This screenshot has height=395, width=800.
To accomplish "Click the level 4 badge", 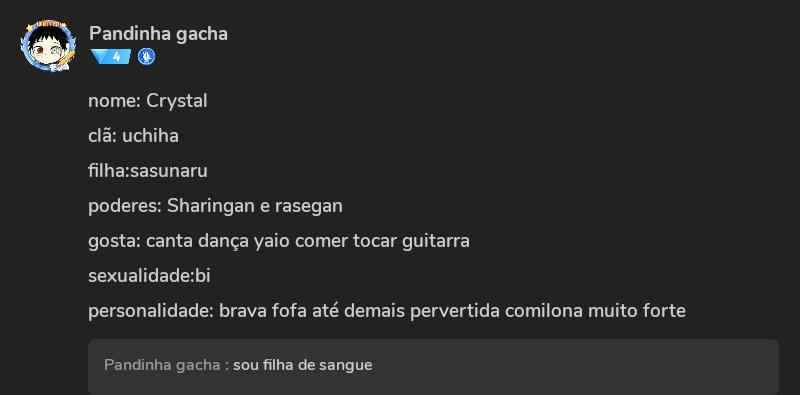I will [x=111, y=57].
